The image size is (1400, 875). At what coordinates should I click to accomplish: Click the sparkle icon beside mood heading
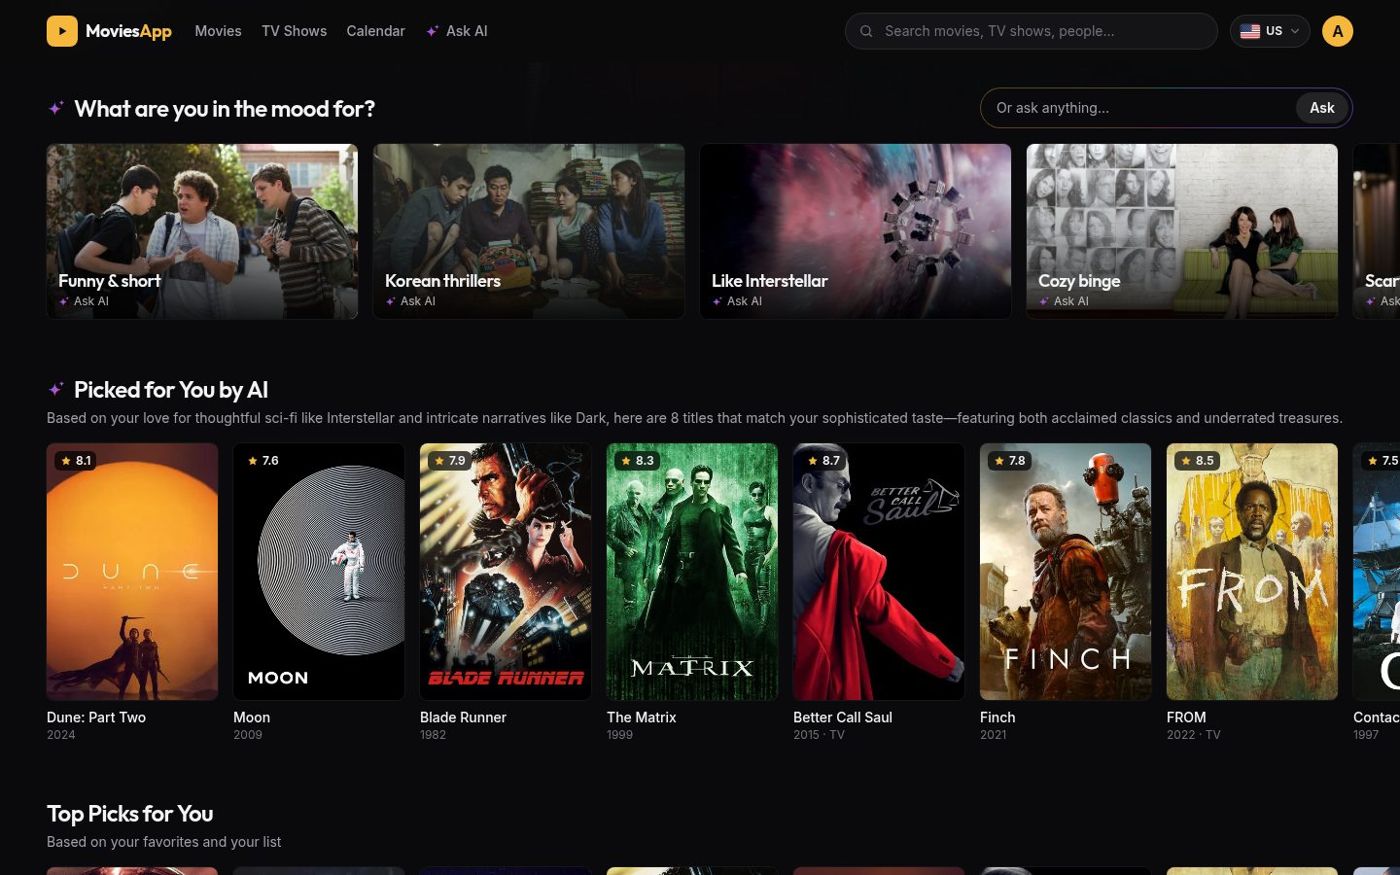(56, 108)
